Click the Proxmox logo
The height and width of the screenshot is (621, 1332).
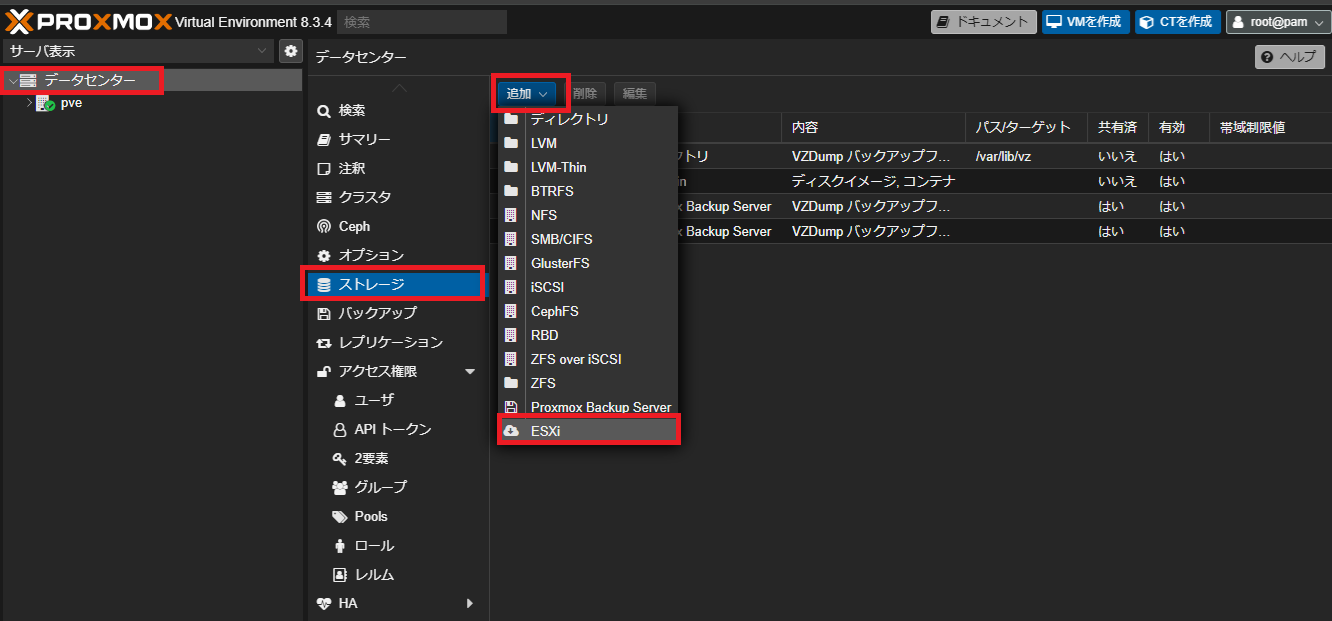[89, 21]
